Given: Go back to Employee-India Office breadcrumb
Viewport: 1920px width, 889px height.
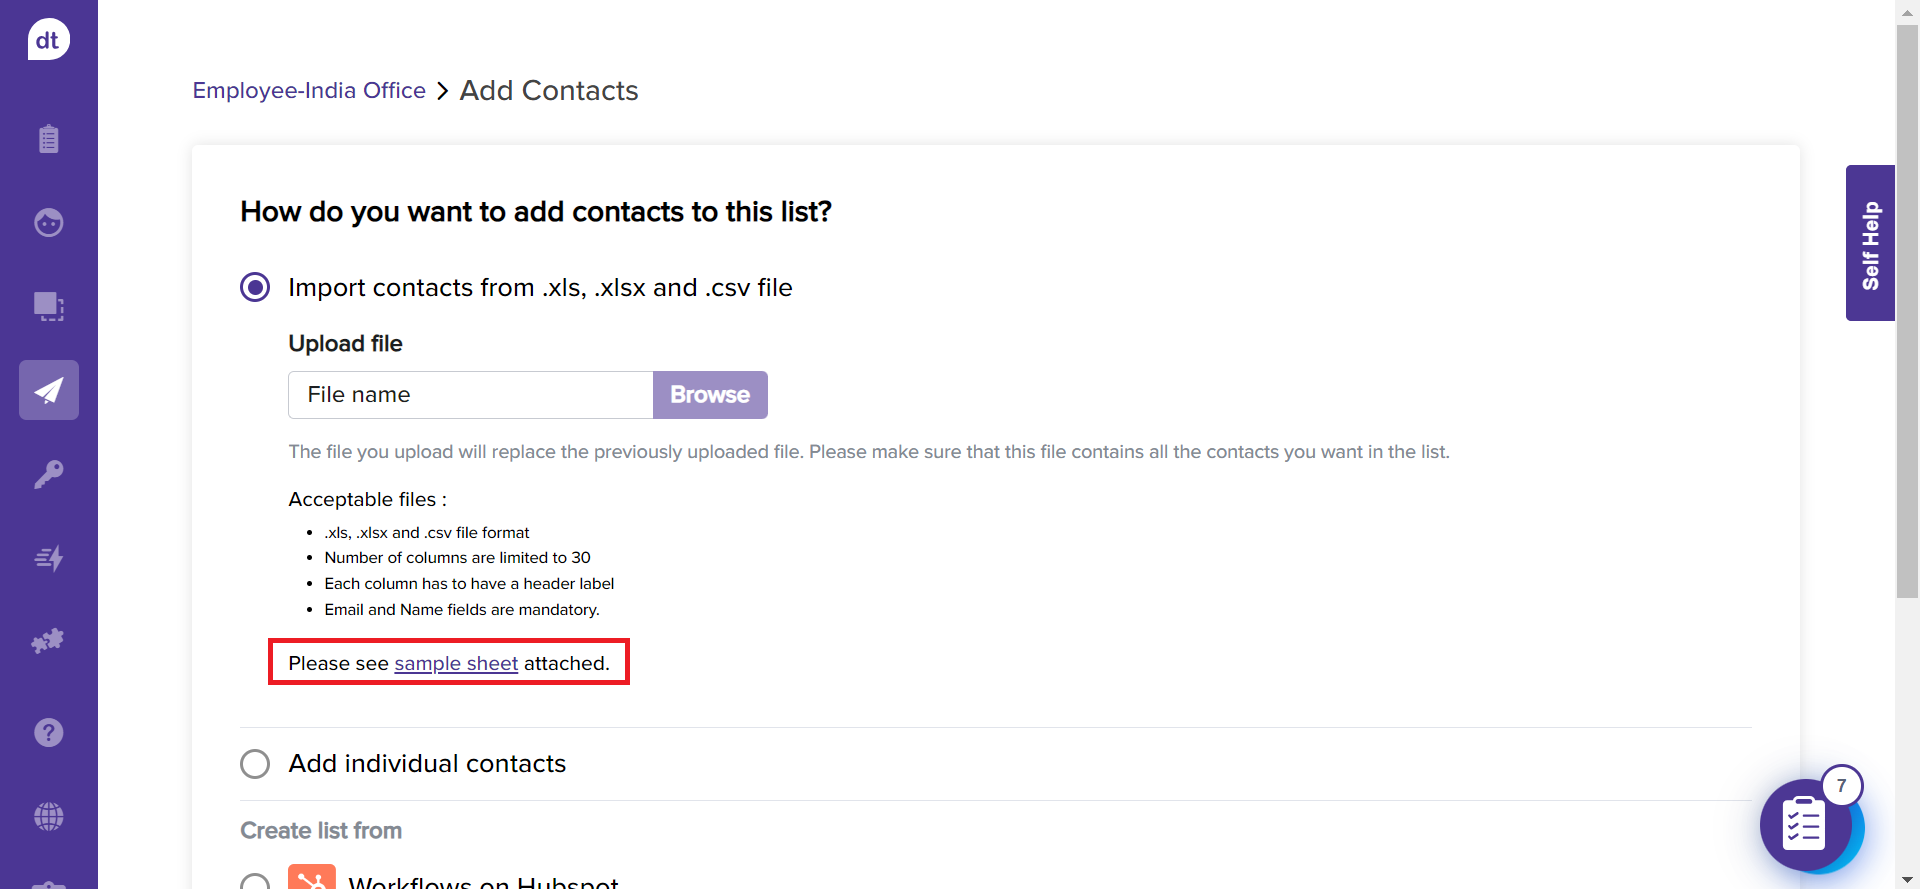Looking at the screenshot, I should click(309, 91).
